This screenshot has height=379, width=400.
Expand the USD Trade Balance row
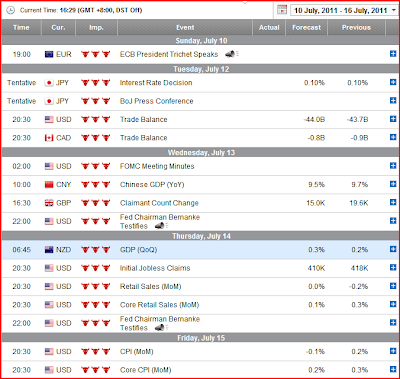pyautogui.click(x=393, y=119)
